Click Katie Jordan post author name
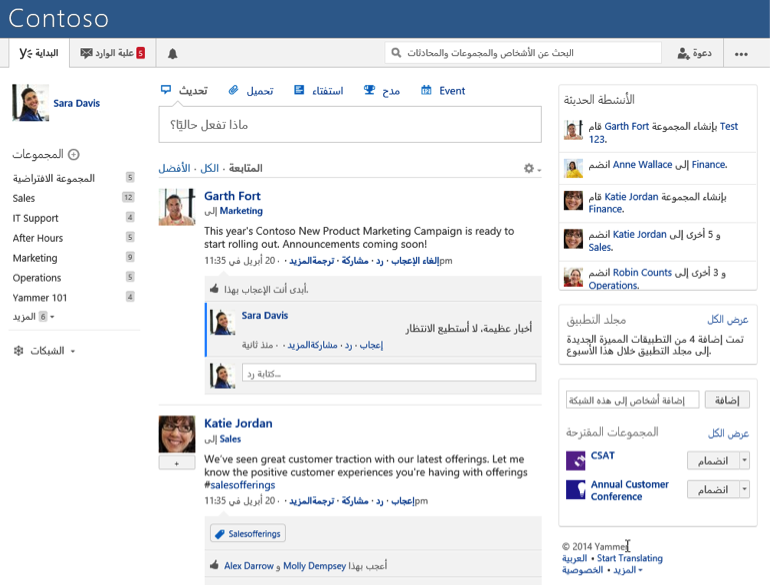The height and width of the screenshot is (586, 770). tap(238, 423)
